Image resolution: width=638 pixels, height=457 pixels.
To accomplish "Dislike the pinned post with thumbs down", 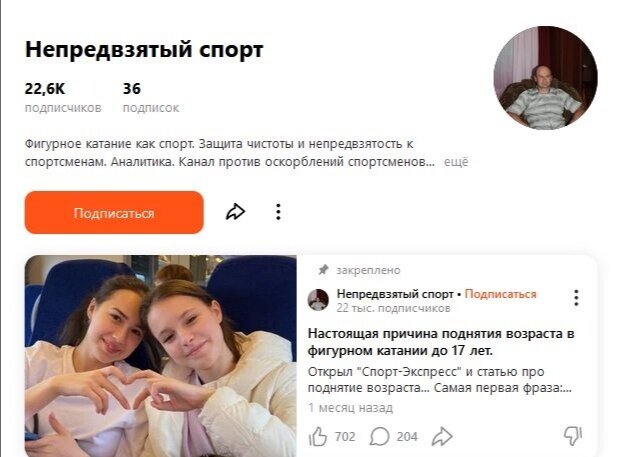I will click(573, 436).
